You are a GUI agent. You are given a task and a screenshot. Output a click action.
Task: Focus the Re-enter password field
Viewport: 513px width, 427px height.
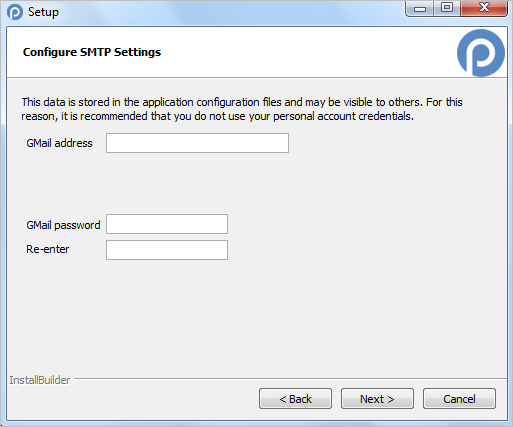coord(167,250)
